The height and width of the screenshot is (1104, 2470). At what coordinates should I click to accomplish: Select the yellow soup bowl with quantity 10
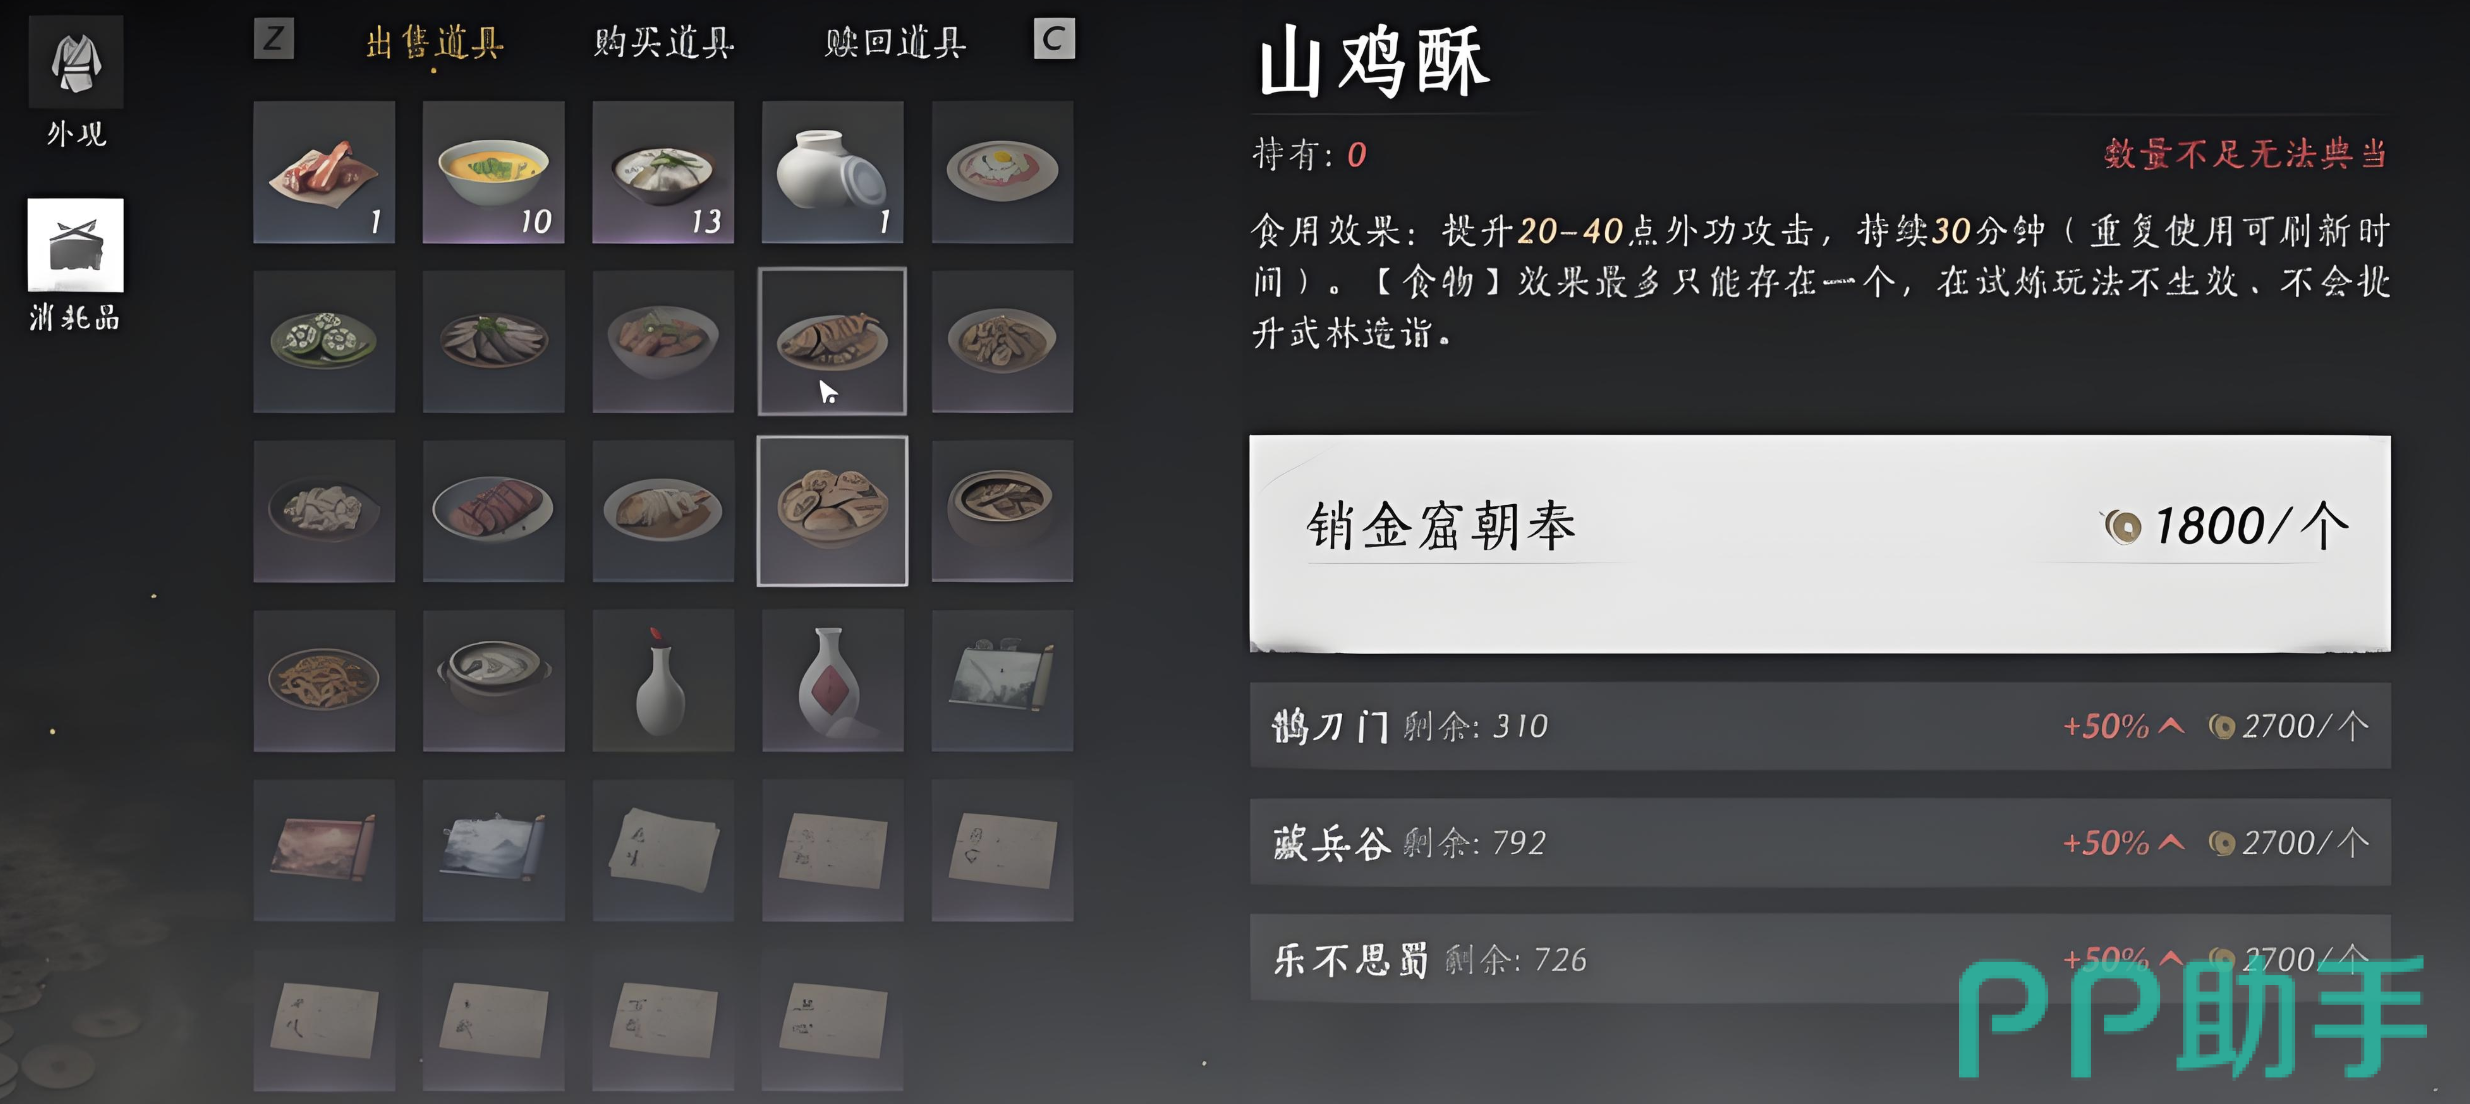493,172
